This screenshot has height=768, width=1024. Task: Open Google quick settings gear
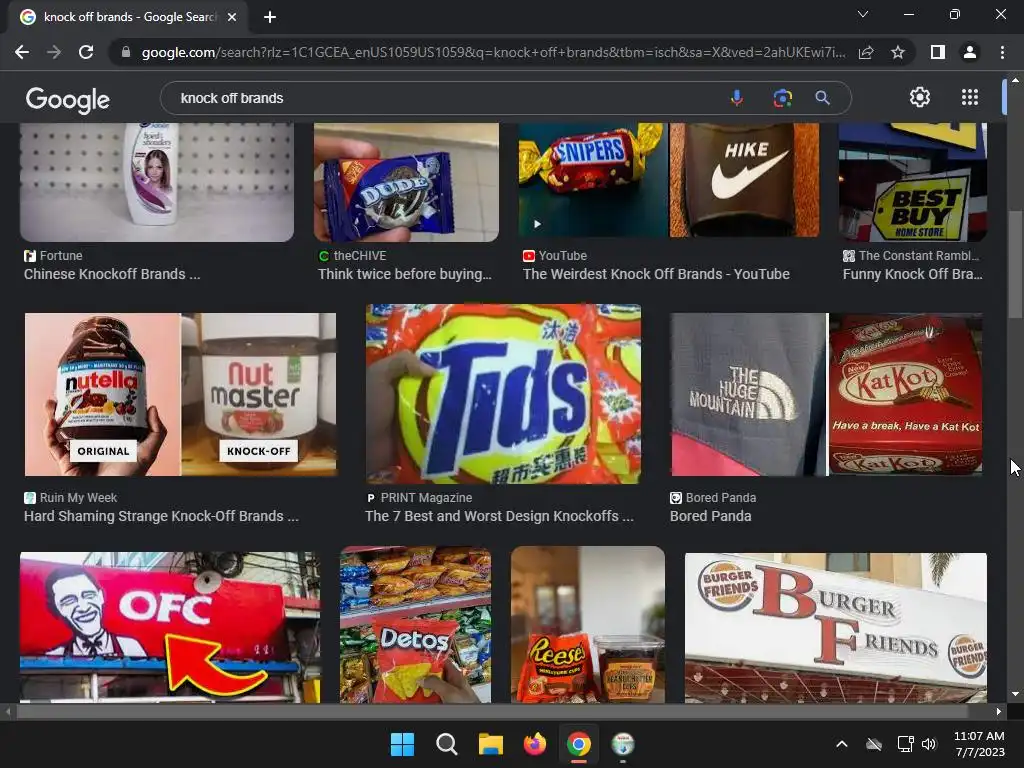click(920, 97)
